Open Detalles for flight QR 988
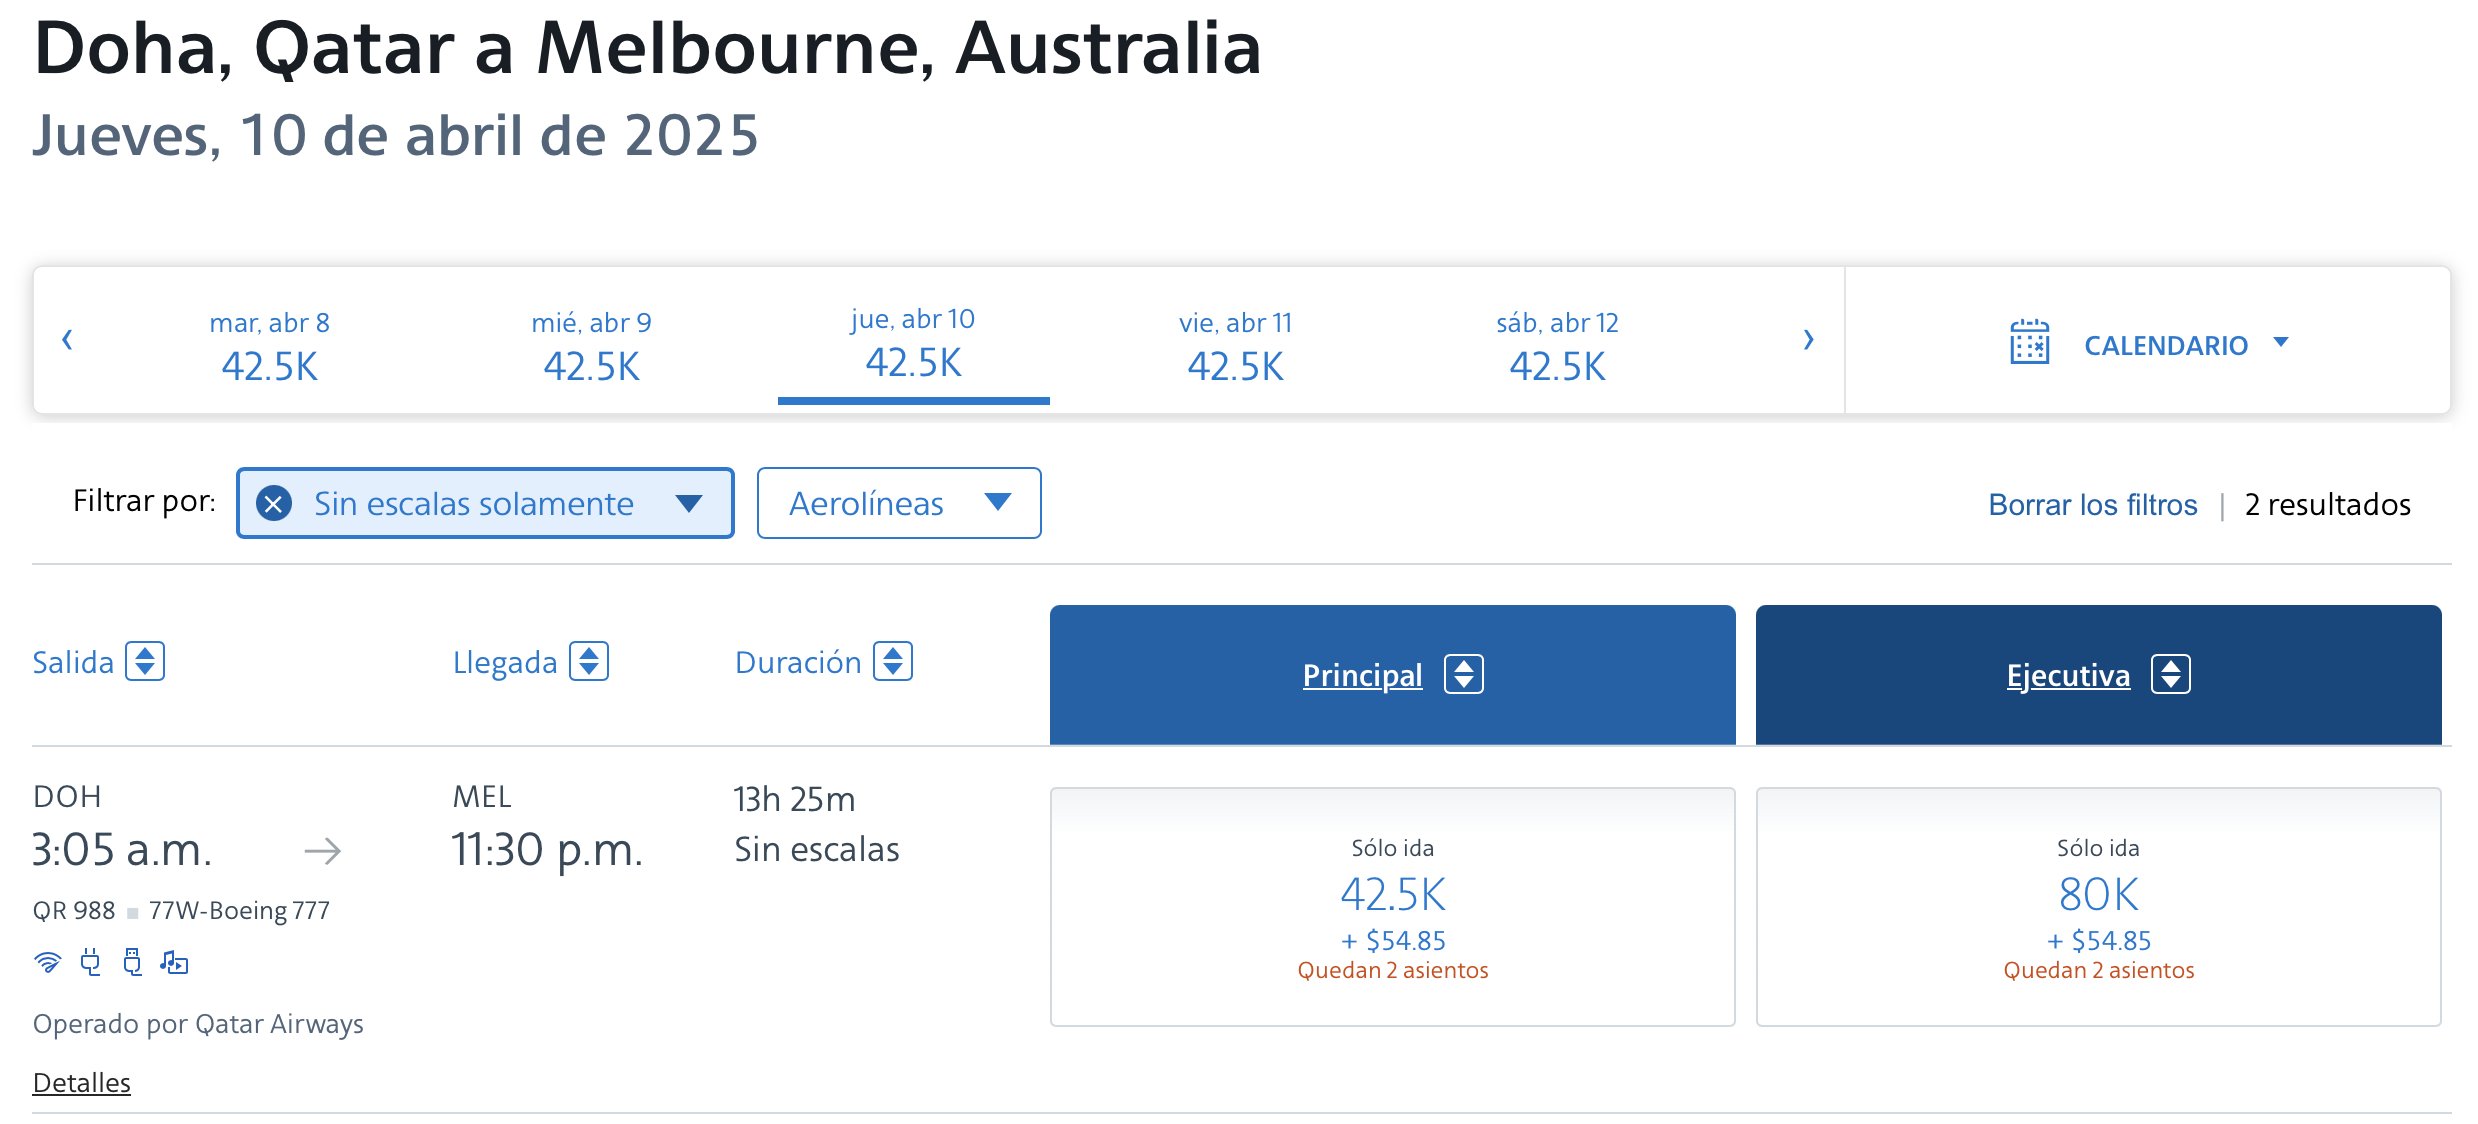 coord(82,1083)
